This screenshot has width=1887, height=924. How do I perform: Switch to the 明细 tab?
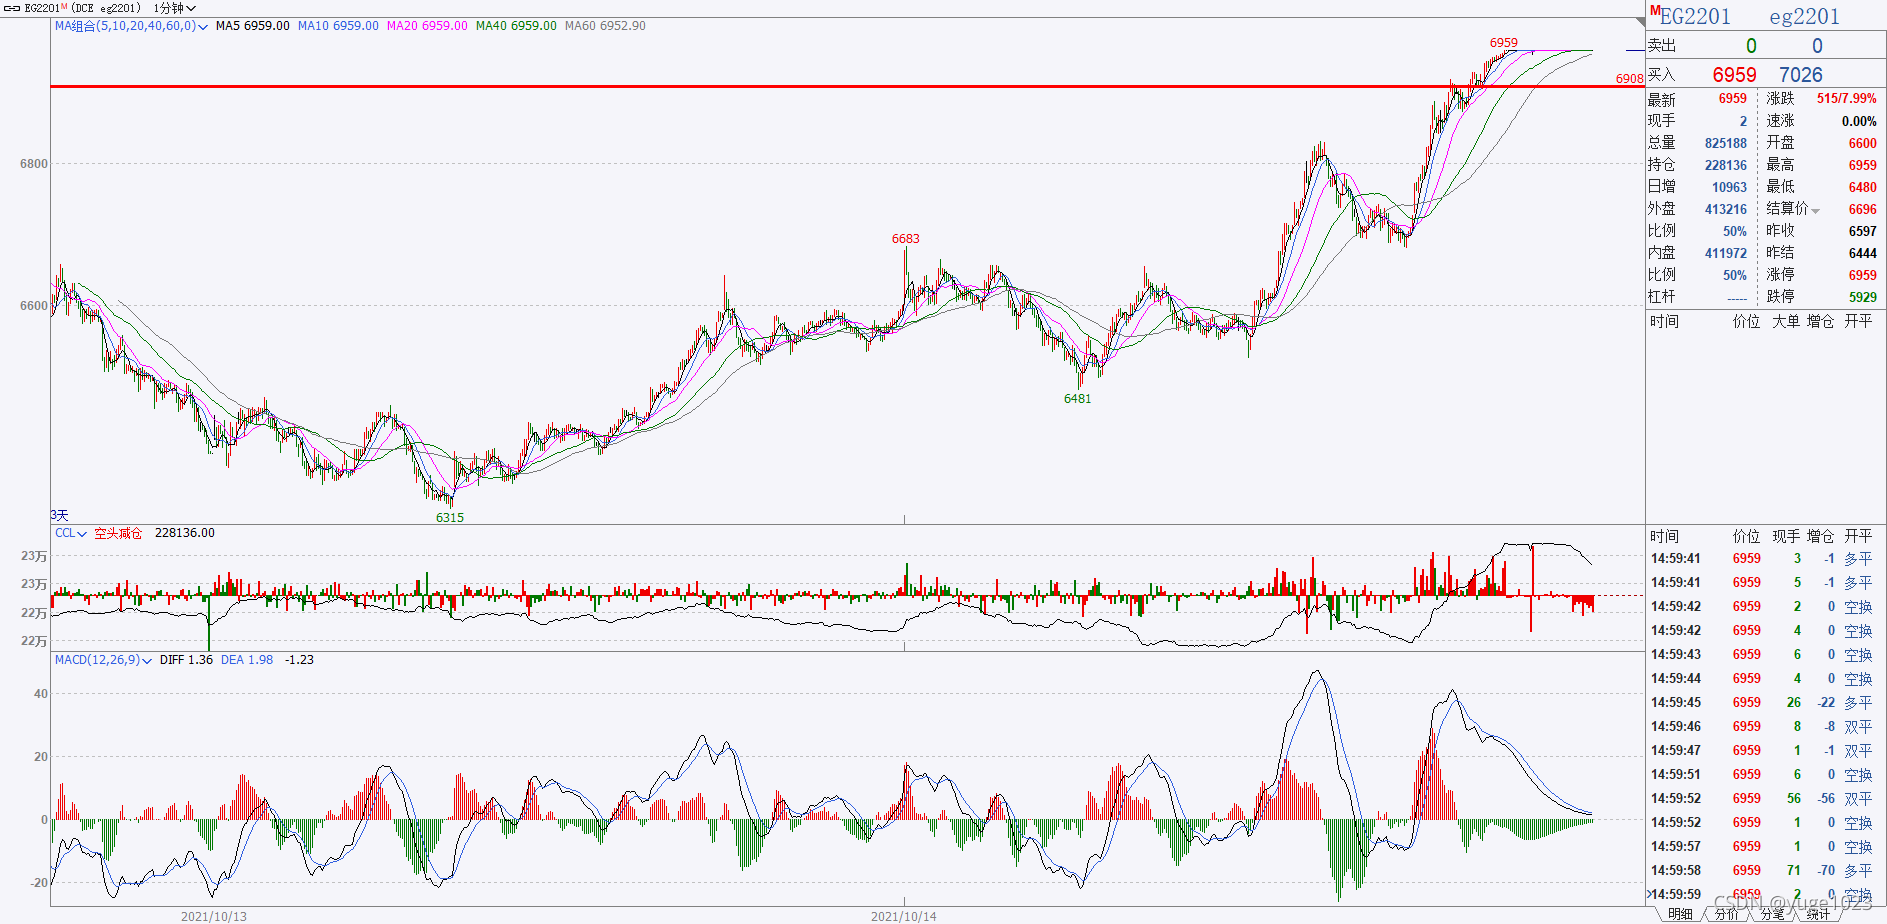click(1680, 914)
